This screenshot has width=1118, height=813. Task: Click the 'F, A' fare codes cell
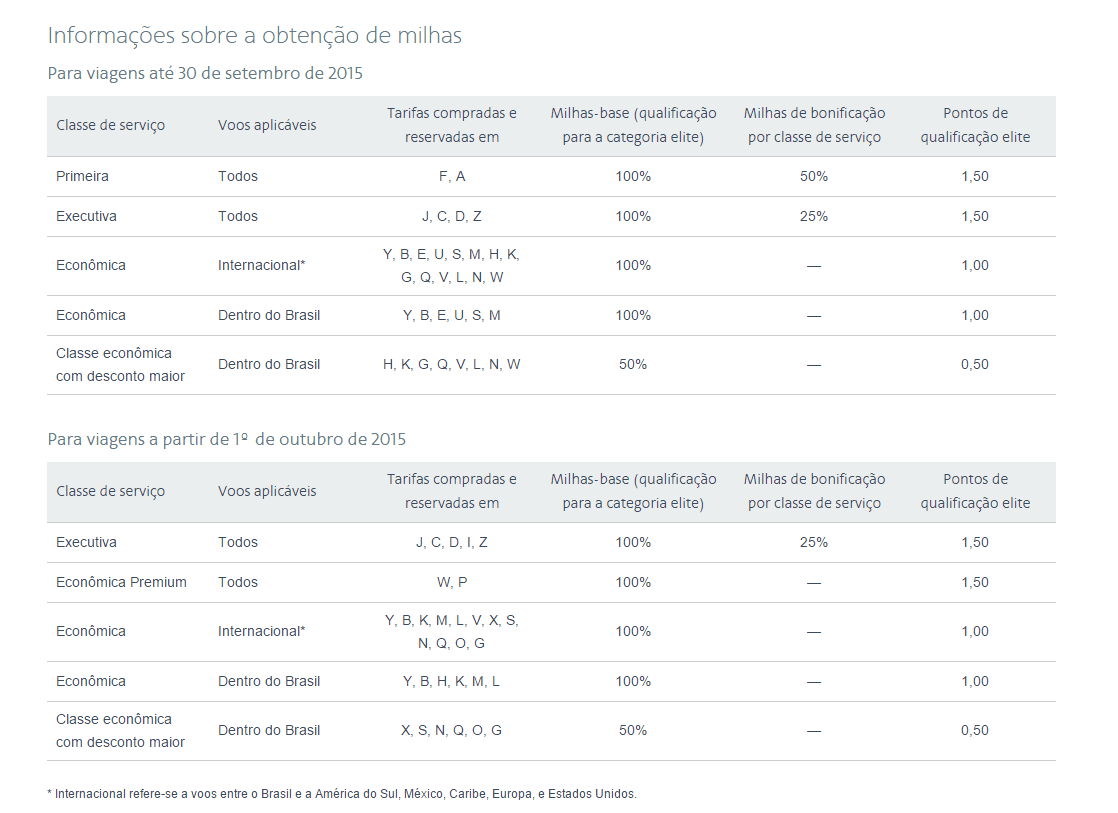[452, 176]
